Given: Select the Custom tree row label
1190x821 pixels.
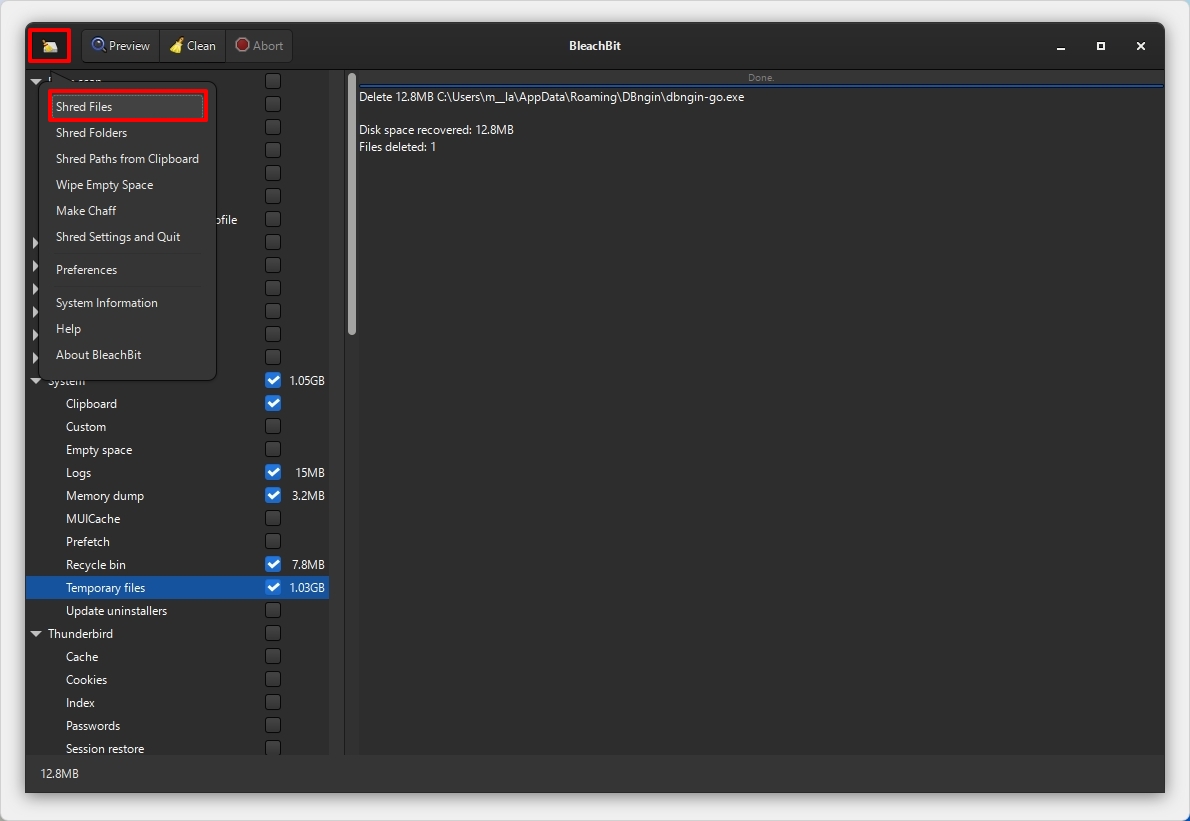Looking at the screenshot, I should point(86,426).
